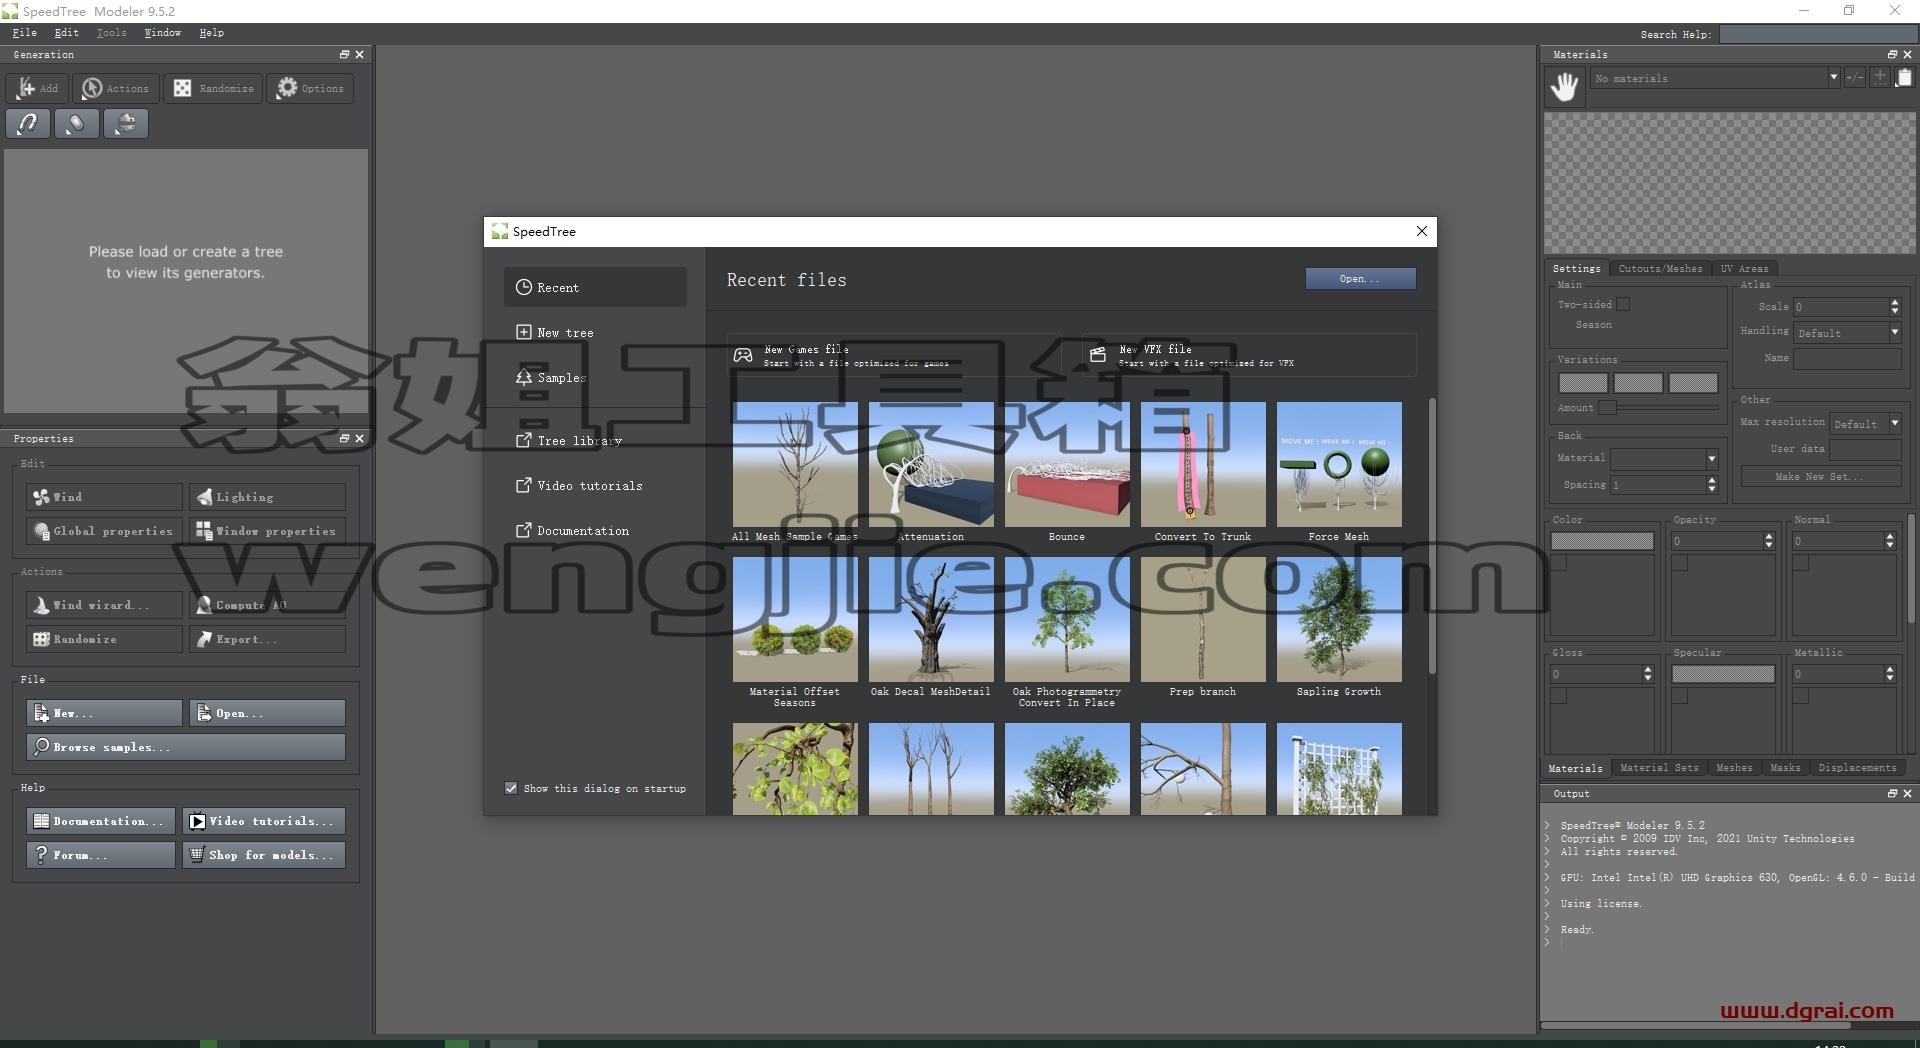Image resolution: width=1920 pixels, height=1048 pixels.
Task: Open Generation Options gear
Action: [x=310, y=88]
